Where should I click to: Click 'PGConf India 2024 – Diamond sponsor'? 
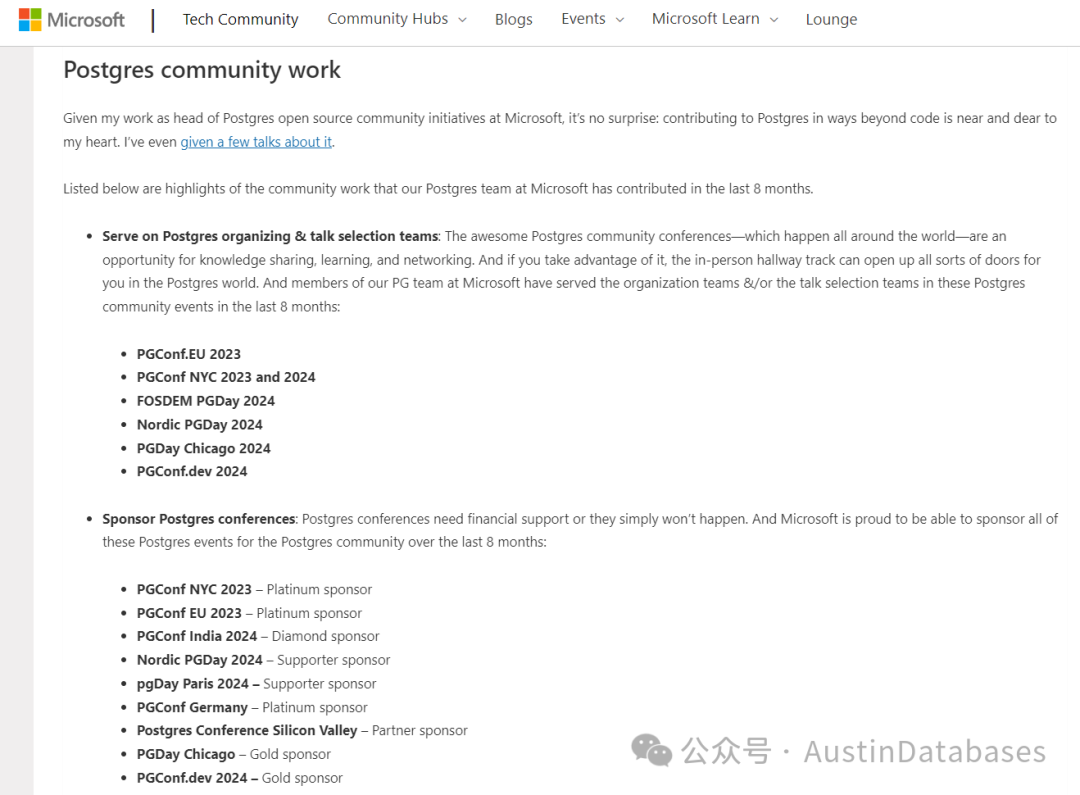pyautogui.click(x=258, y=637)
